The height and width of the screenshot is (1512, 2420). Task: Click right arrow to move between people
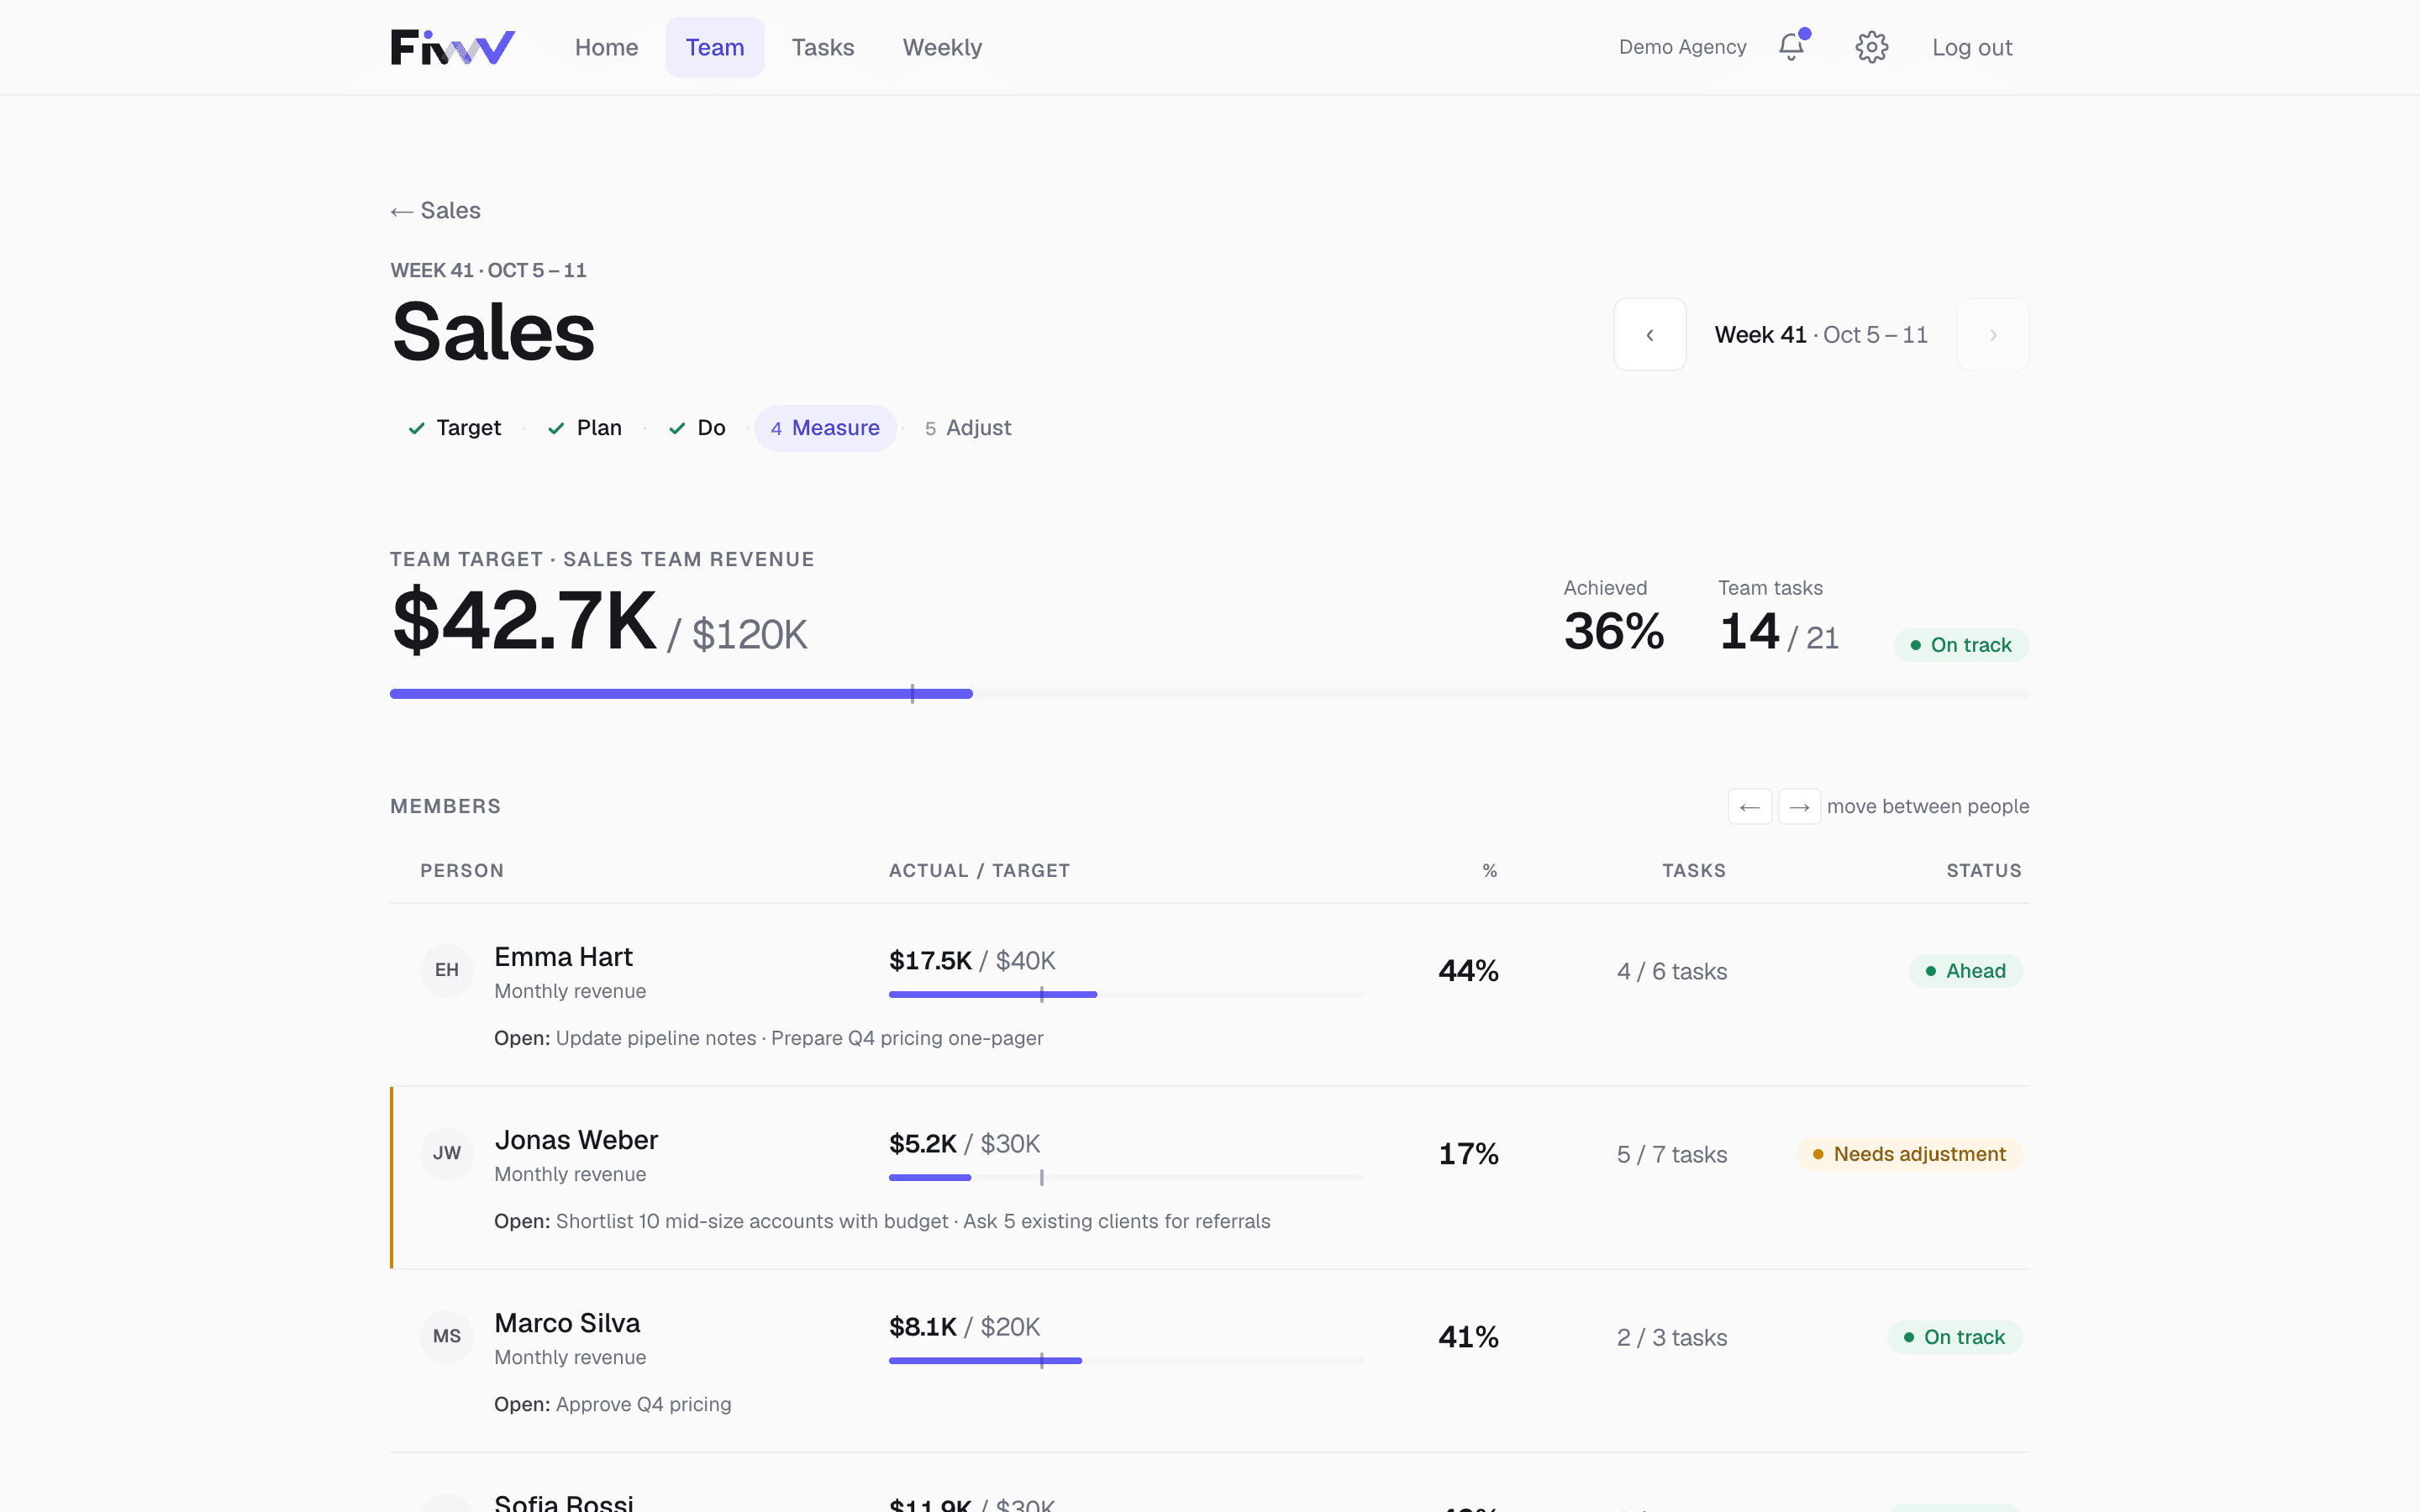coord(1799,807)
